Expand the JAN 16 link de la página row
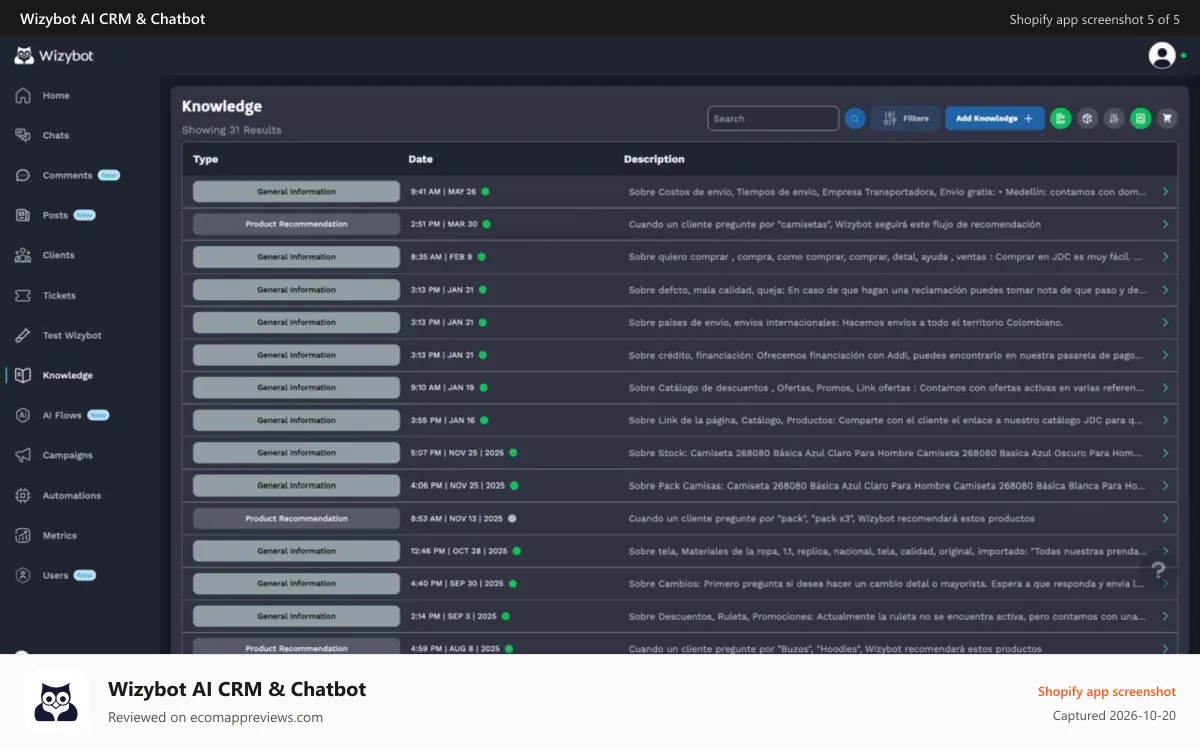This screenshot has width=1200, height=750. pos(1165,420)
